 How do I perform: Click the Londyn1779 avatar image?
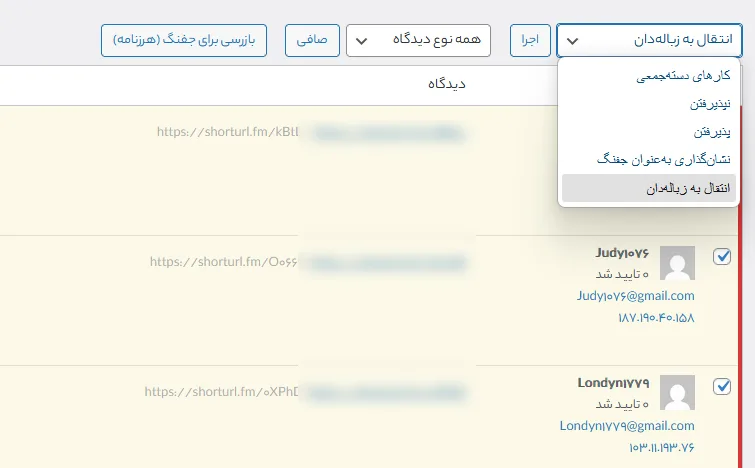pyautogui.click(x=677, y=392)
